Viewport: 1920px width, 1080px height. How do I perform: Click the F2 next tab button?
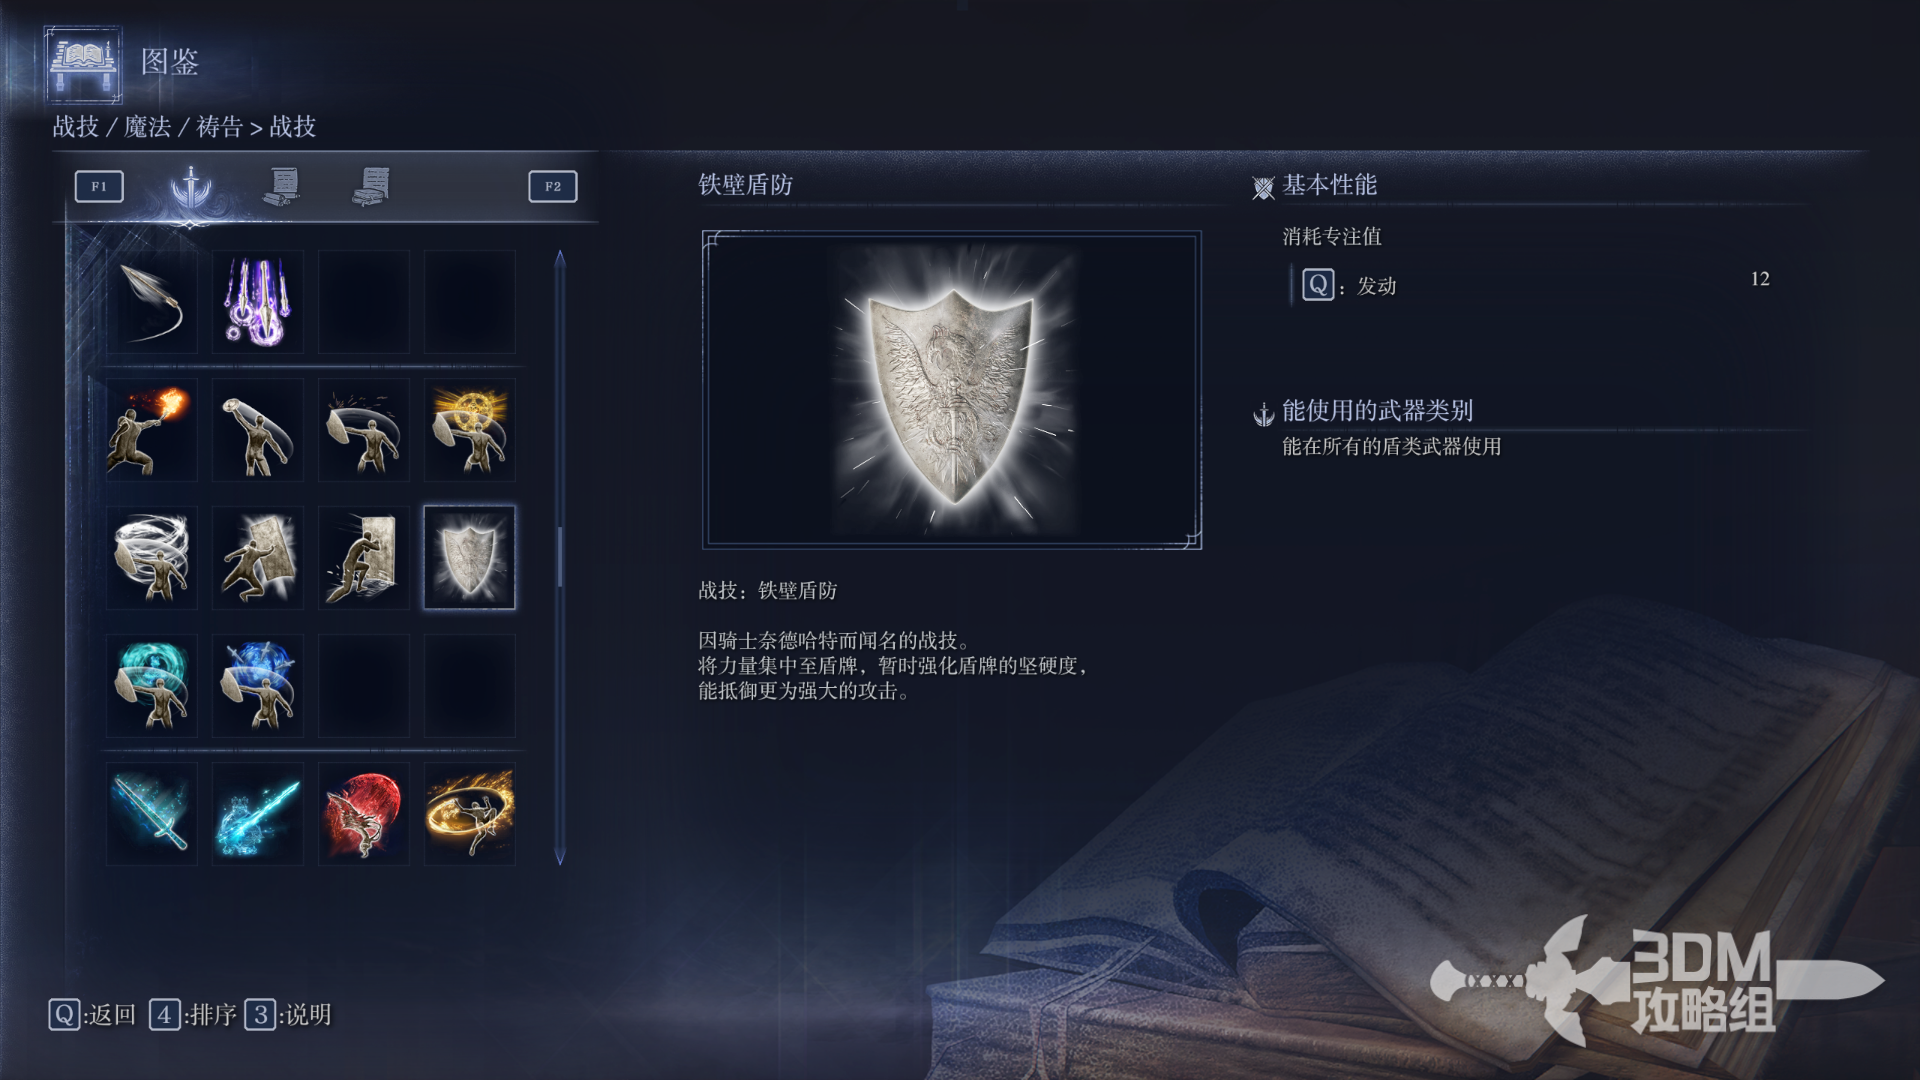coord(553,186)
